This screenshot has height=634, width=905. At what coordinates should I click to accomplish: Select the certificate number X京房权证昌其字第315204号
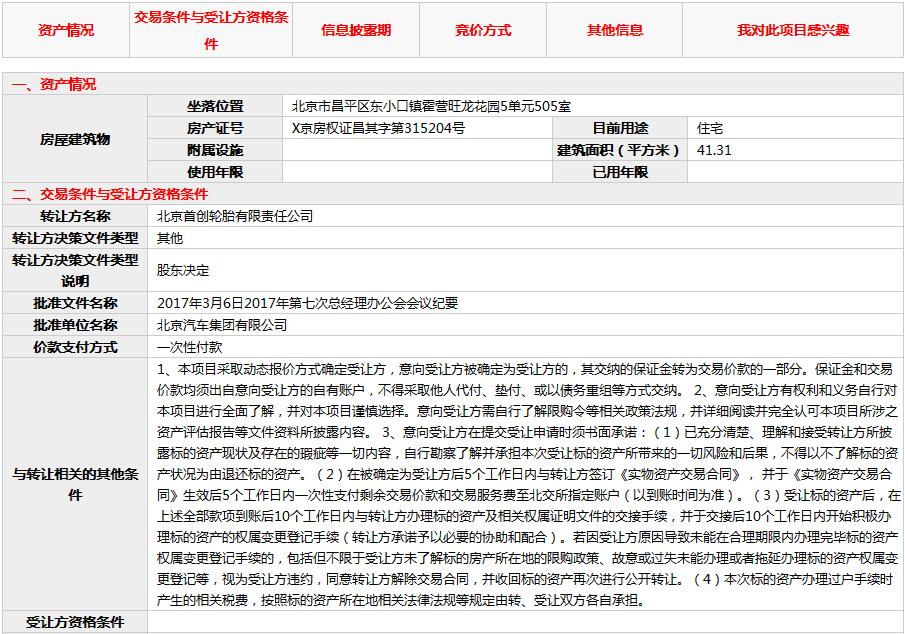click(x=378, y=128)
